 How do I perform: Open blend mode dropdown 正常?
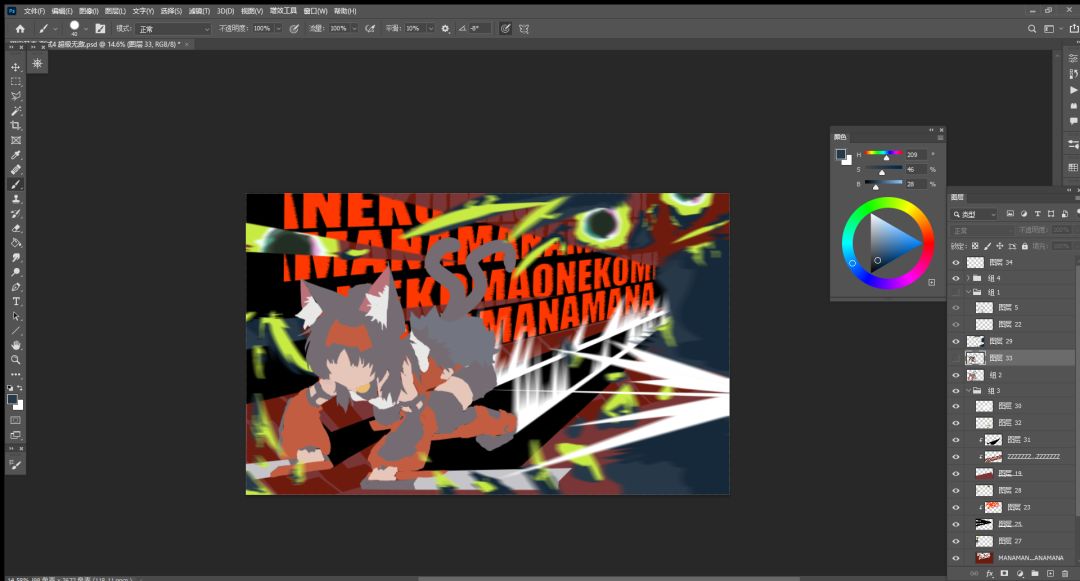tap(173, 29)
